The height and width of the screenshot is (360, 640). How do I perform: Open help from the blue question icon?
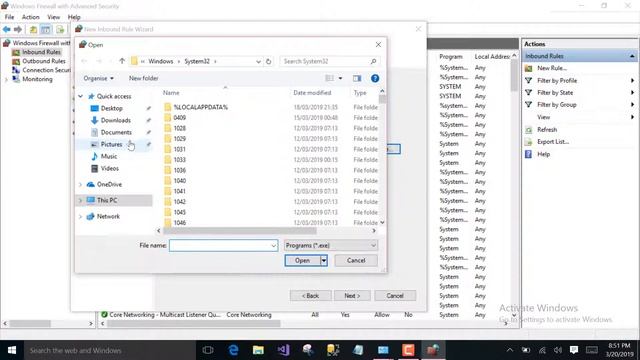(375, 78)
